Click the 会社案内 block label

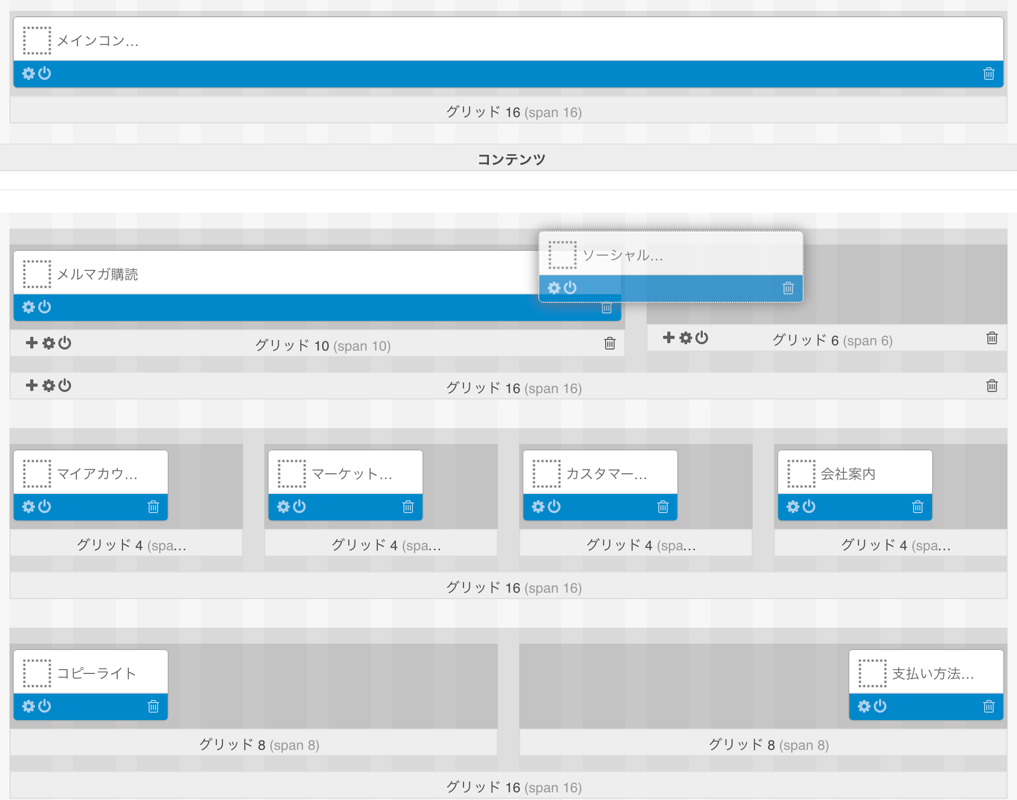click(x=848, y=474)
